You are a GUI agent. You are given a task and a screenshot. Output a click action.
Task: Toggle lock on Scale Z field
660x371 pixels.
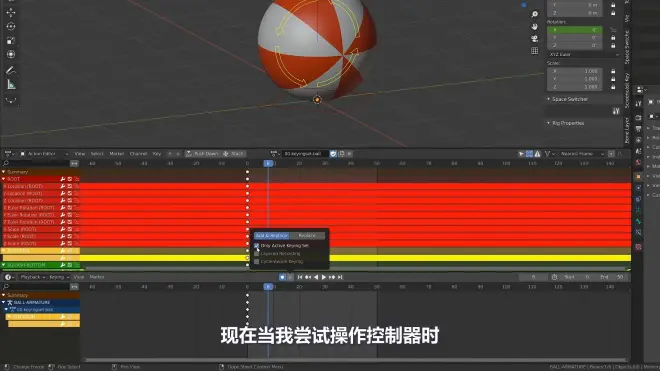(x=613, y=87)
